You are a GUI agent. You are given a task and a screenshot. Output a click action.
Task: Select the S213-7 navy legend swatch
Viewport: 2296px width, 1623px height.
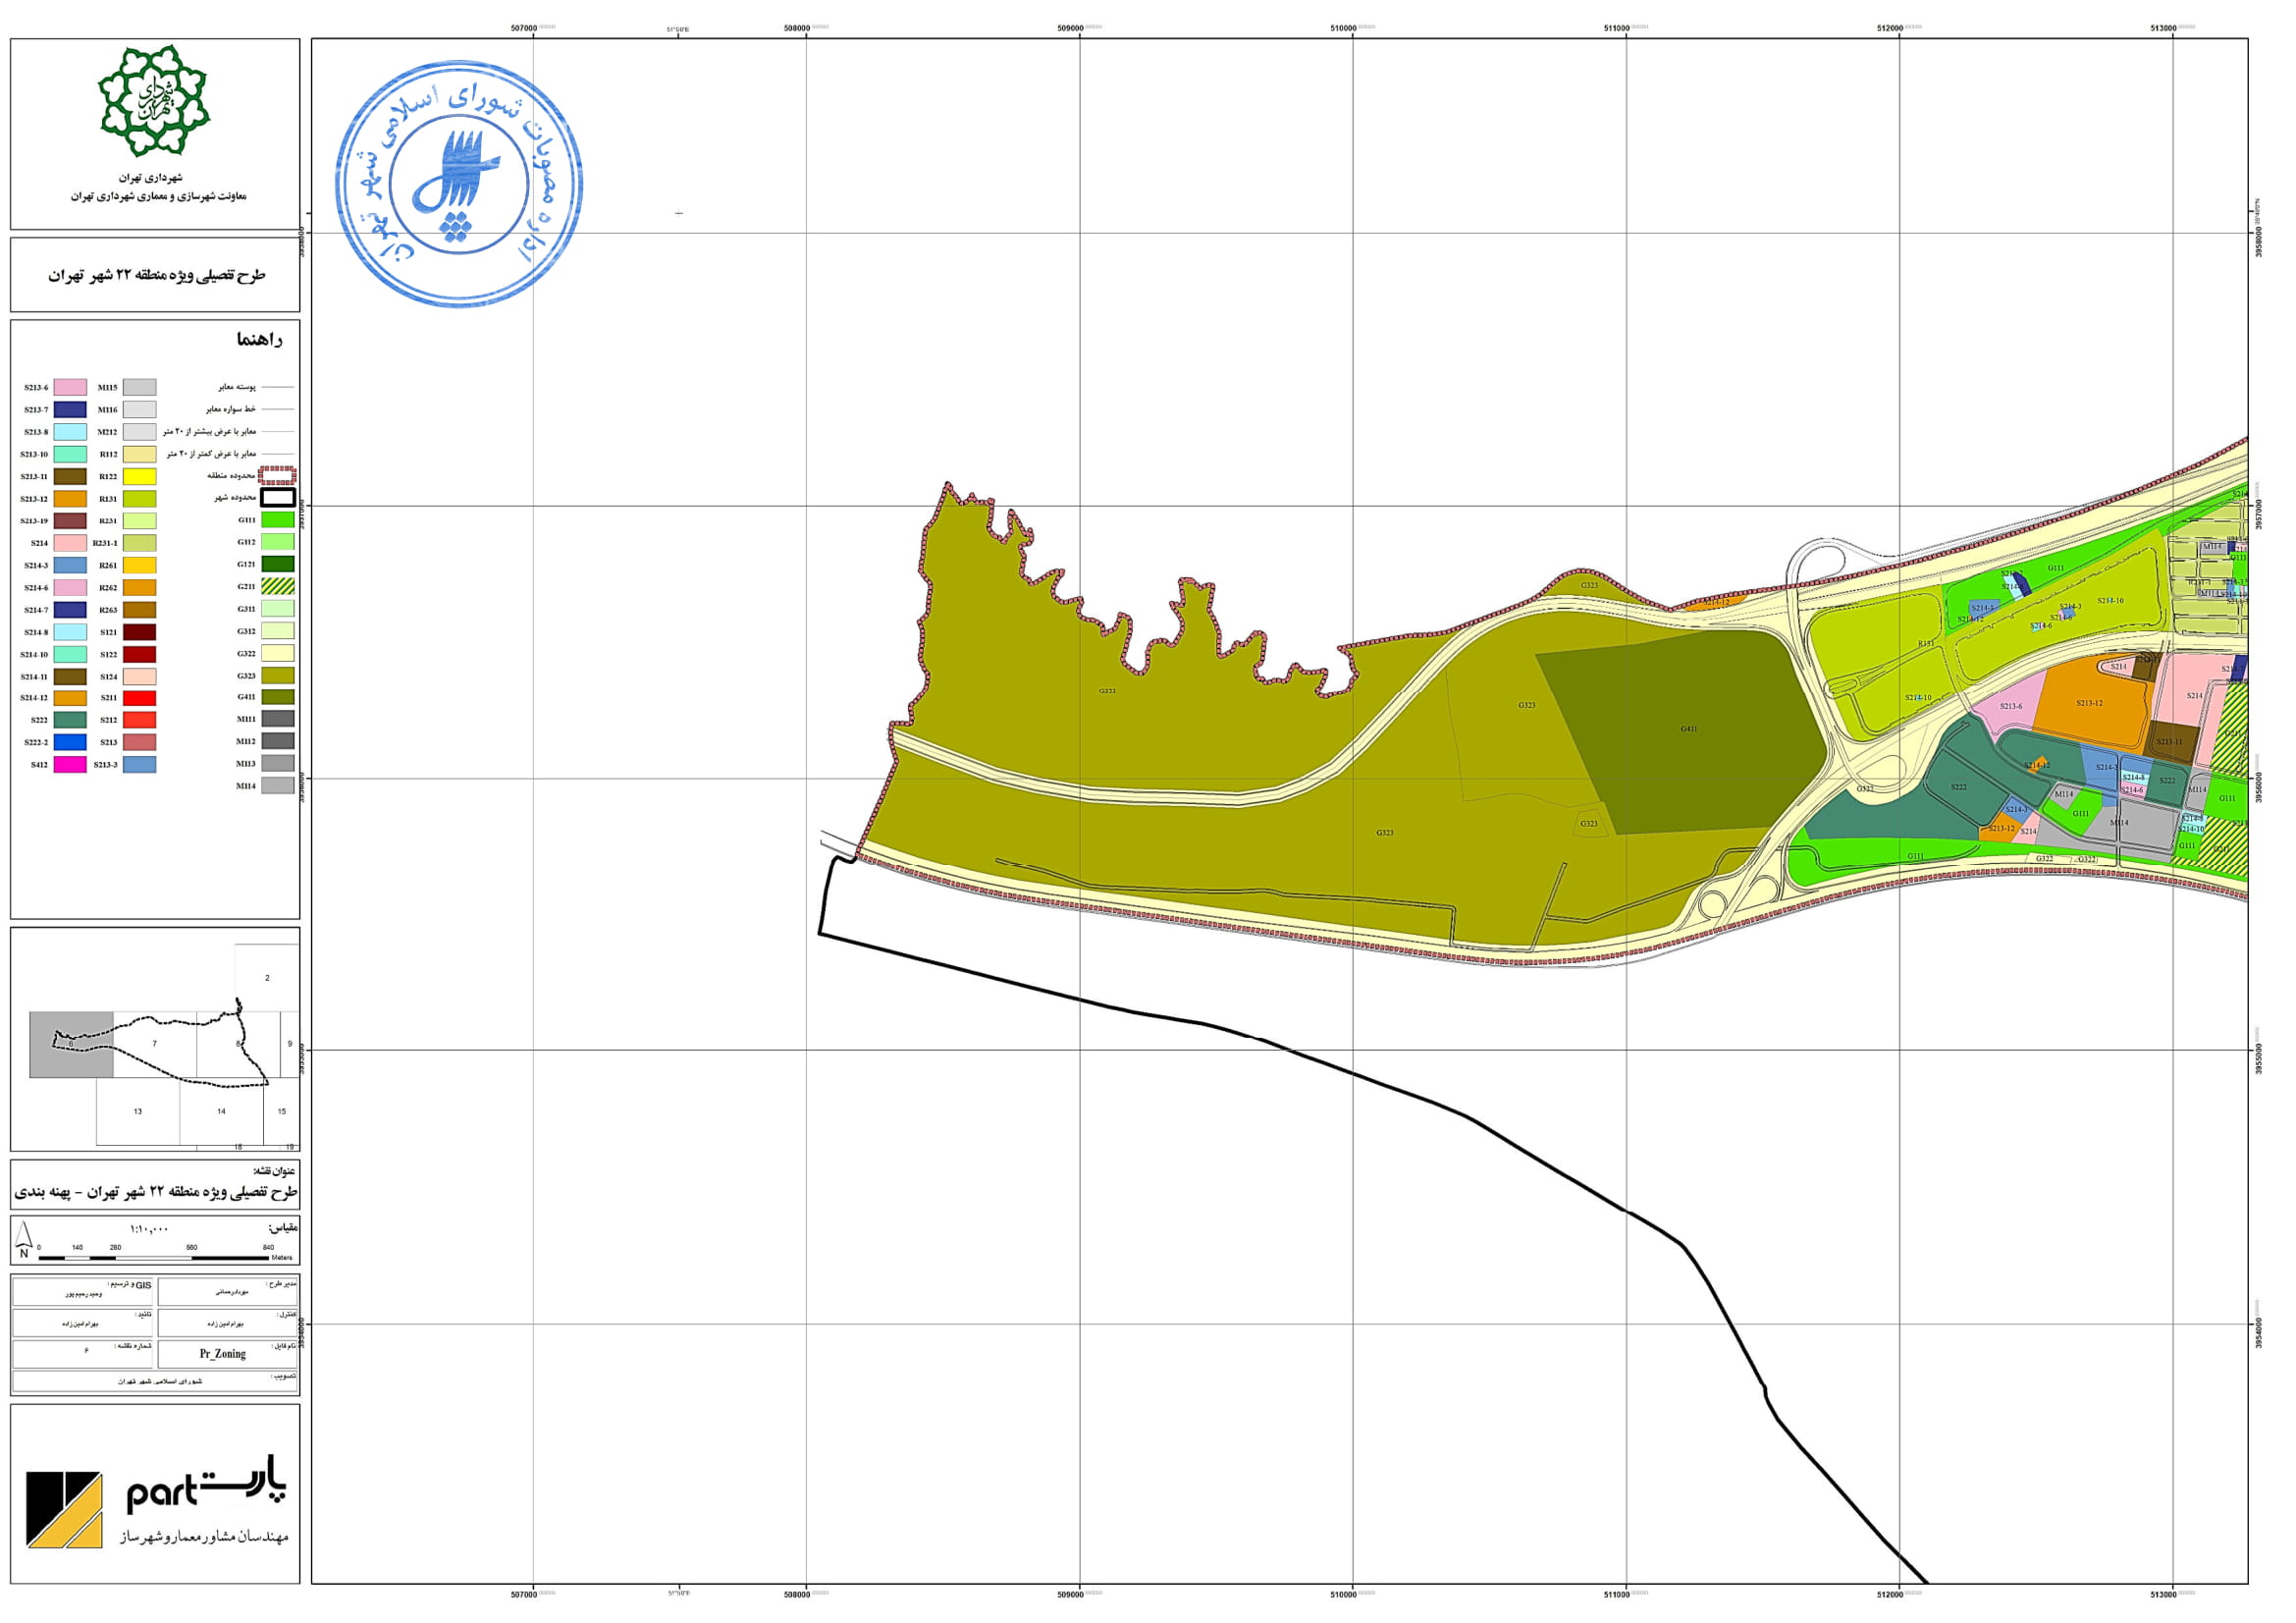click(70, 409)
